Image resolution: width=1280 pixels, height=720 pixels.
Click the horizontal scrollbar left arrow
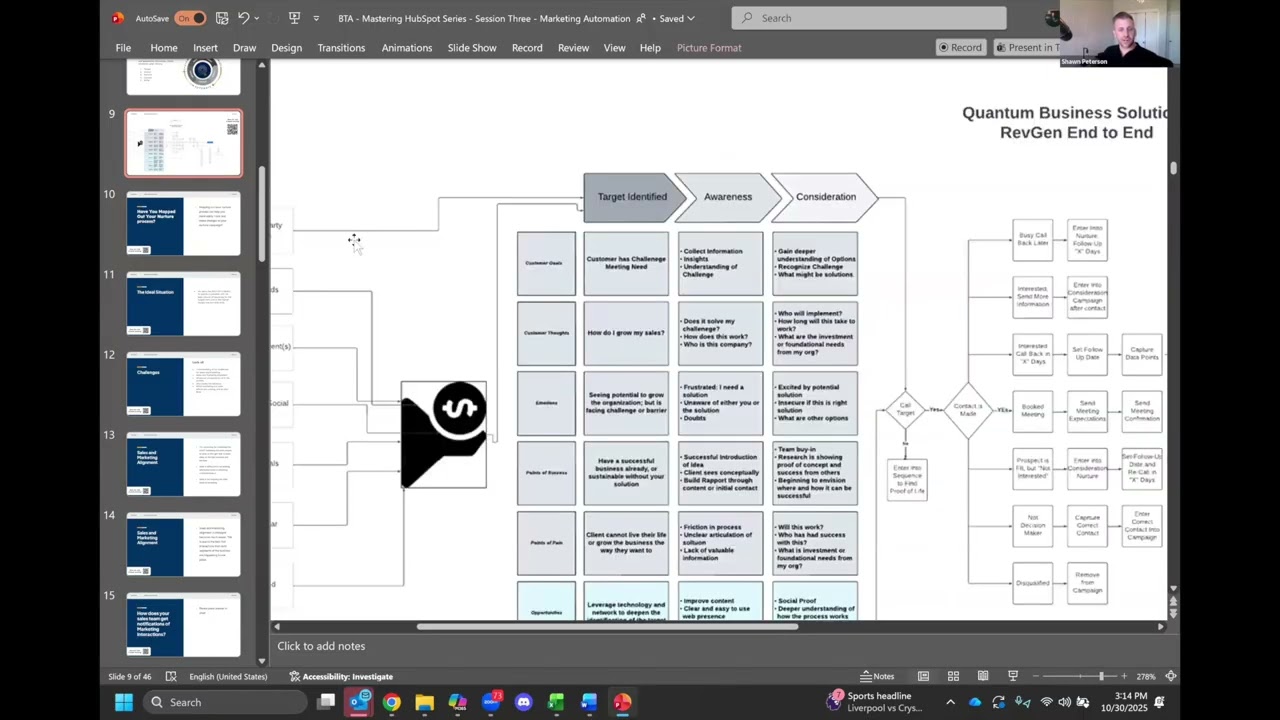pos(277,627)
